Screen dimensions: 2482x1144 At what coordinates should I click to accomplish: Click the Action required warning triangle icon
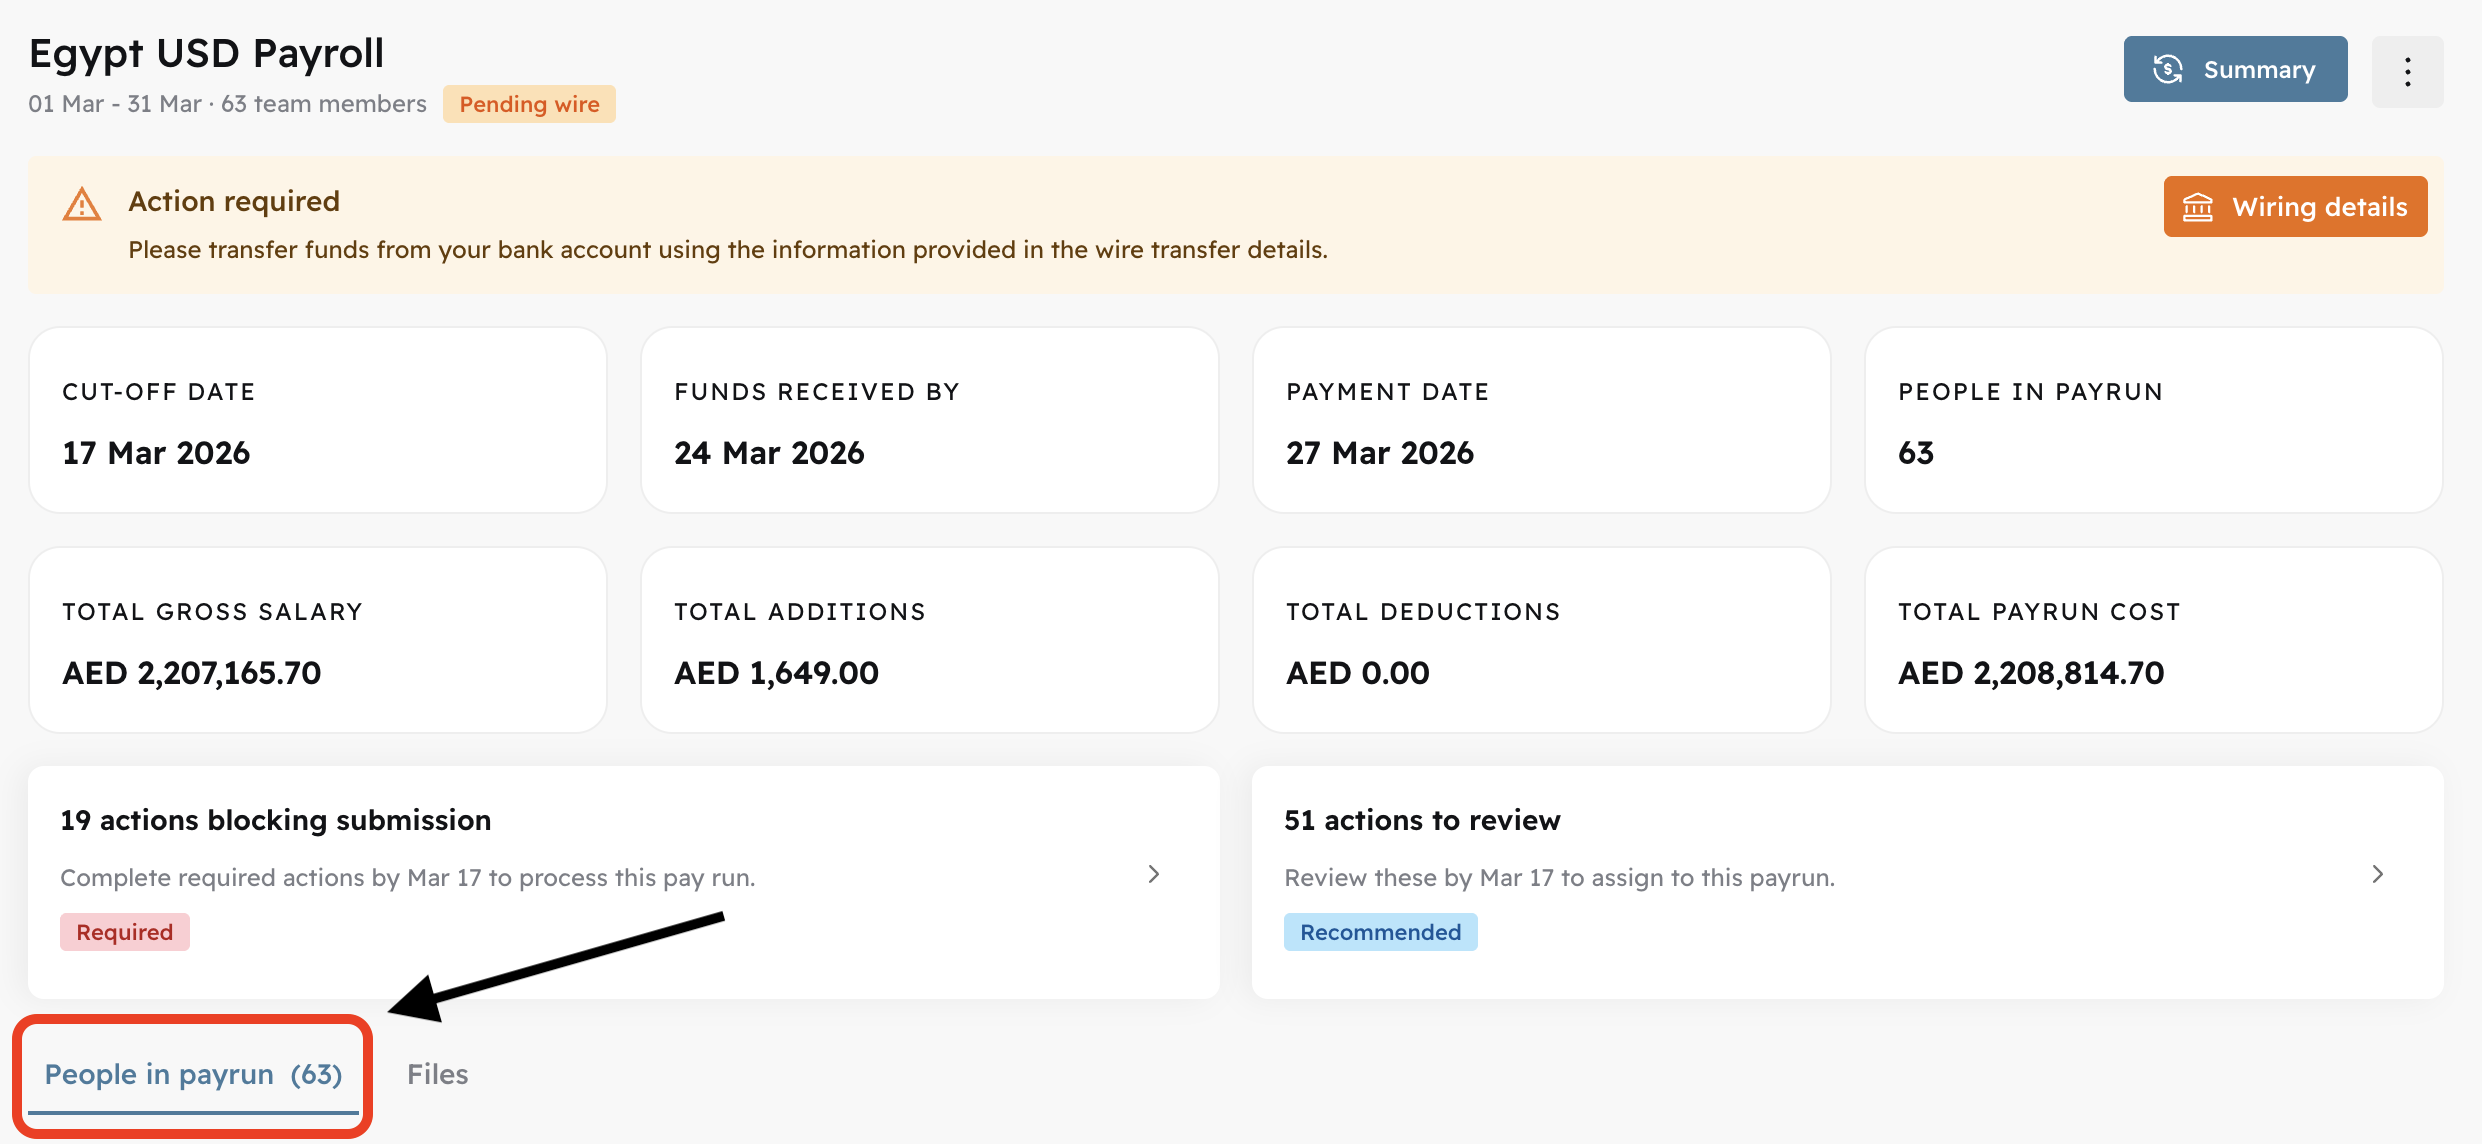coord(82,205)
